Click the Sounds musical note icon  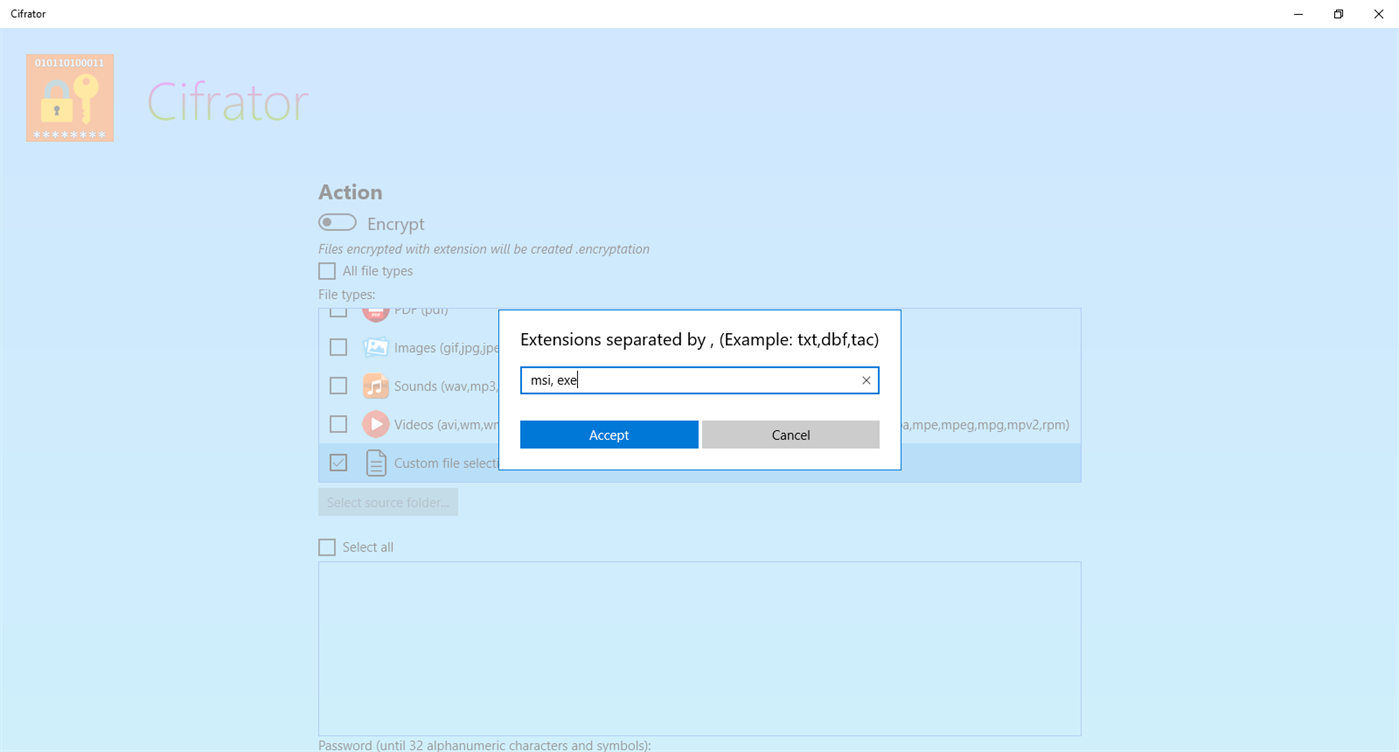(375, 385)
